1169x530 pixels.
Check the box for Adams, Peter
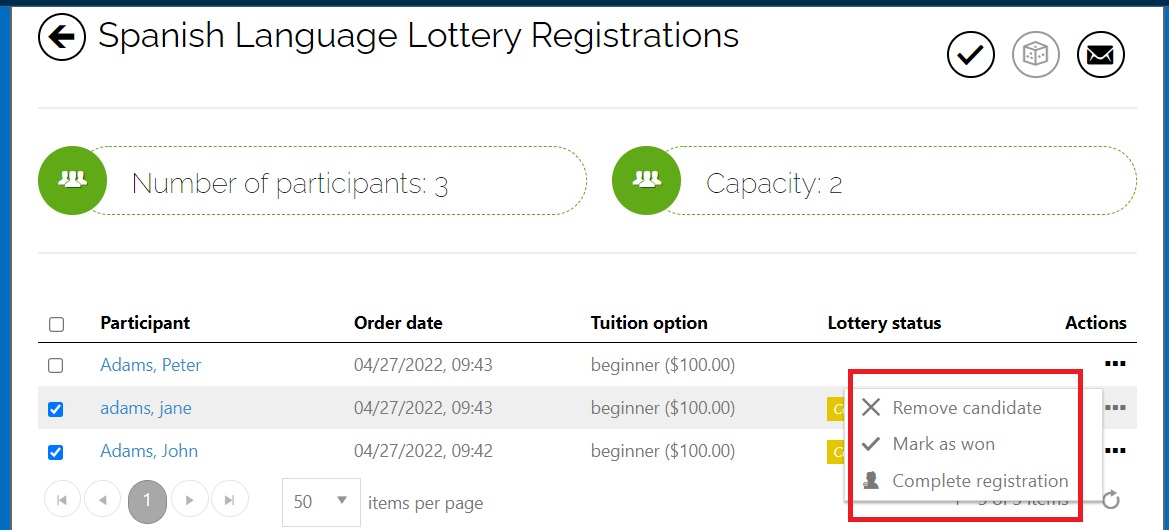pyautogui.click(x=56, y=366)
